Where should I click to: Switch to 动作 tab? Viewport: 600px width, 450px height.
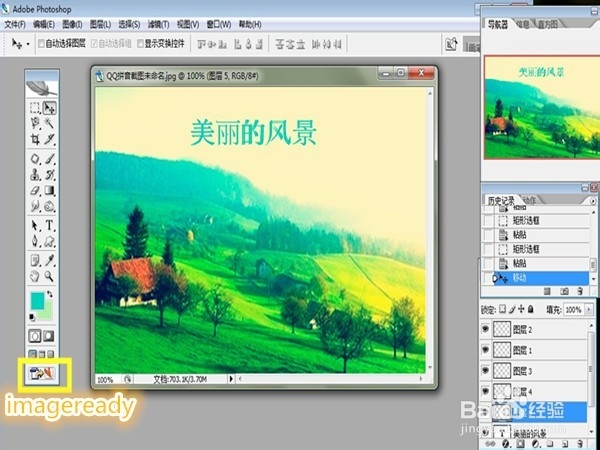pyautogui.click(x=530, y=200)
